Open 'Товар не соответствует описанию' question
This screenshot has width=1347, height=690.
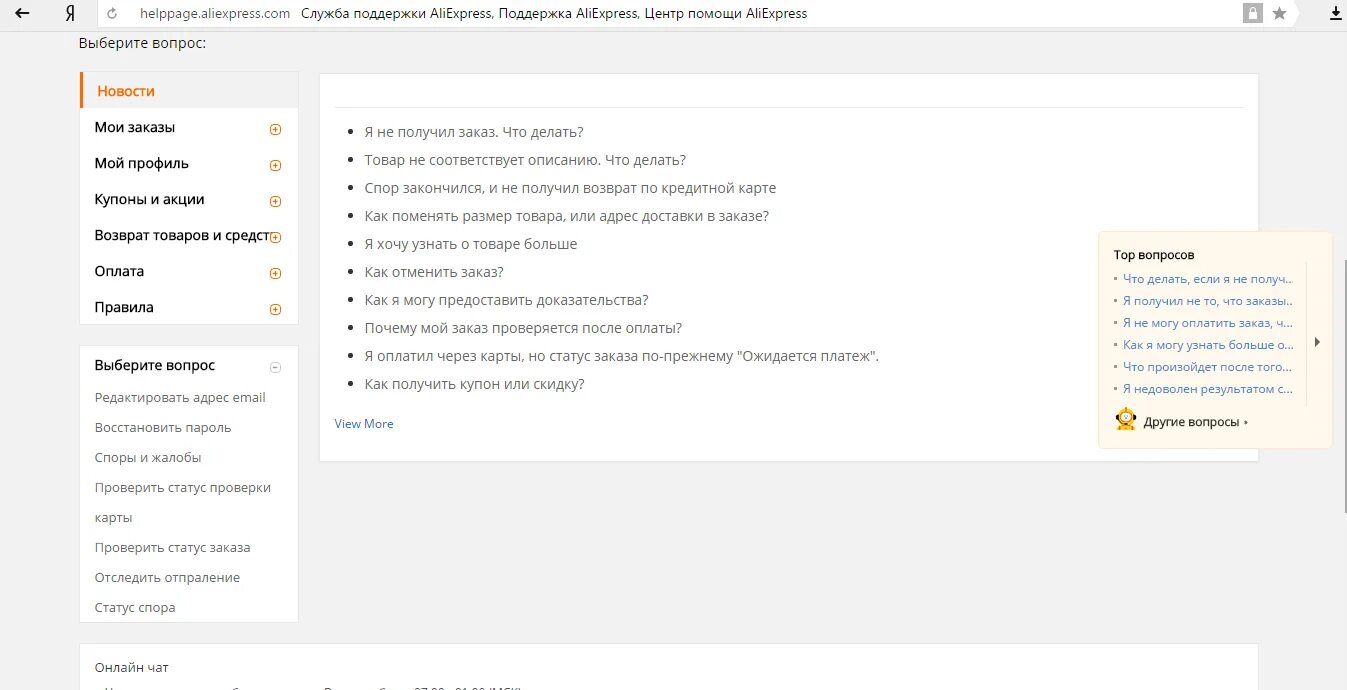(525, 160)
